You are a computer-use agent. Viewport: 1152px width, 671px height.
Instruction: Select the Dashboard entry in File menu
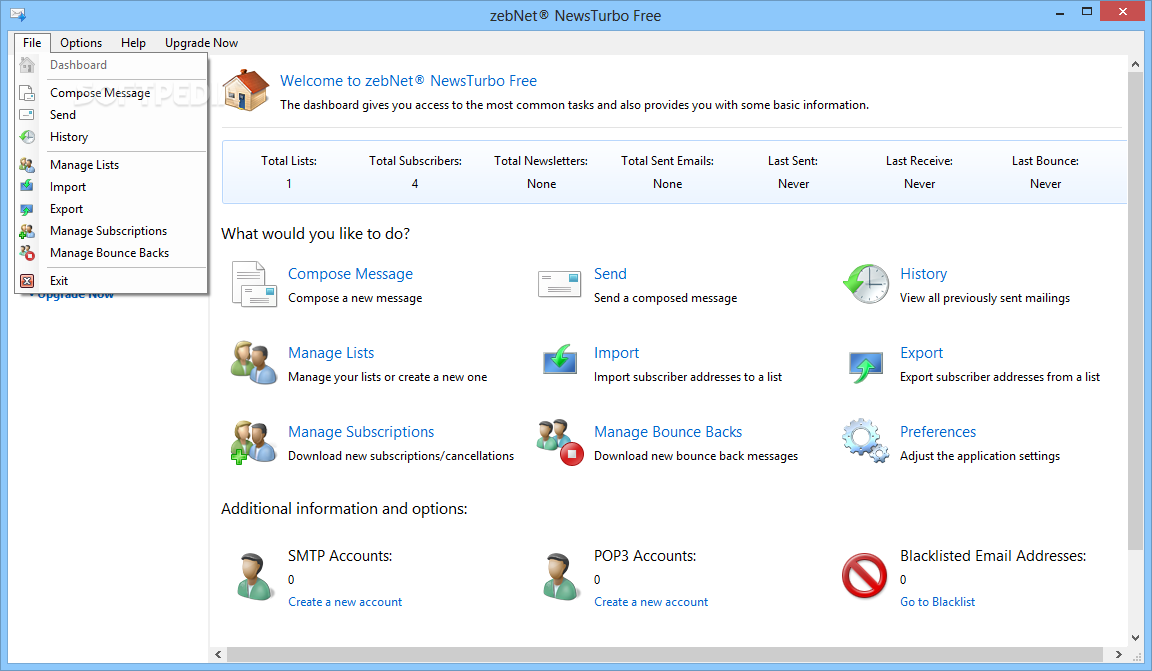112,65
